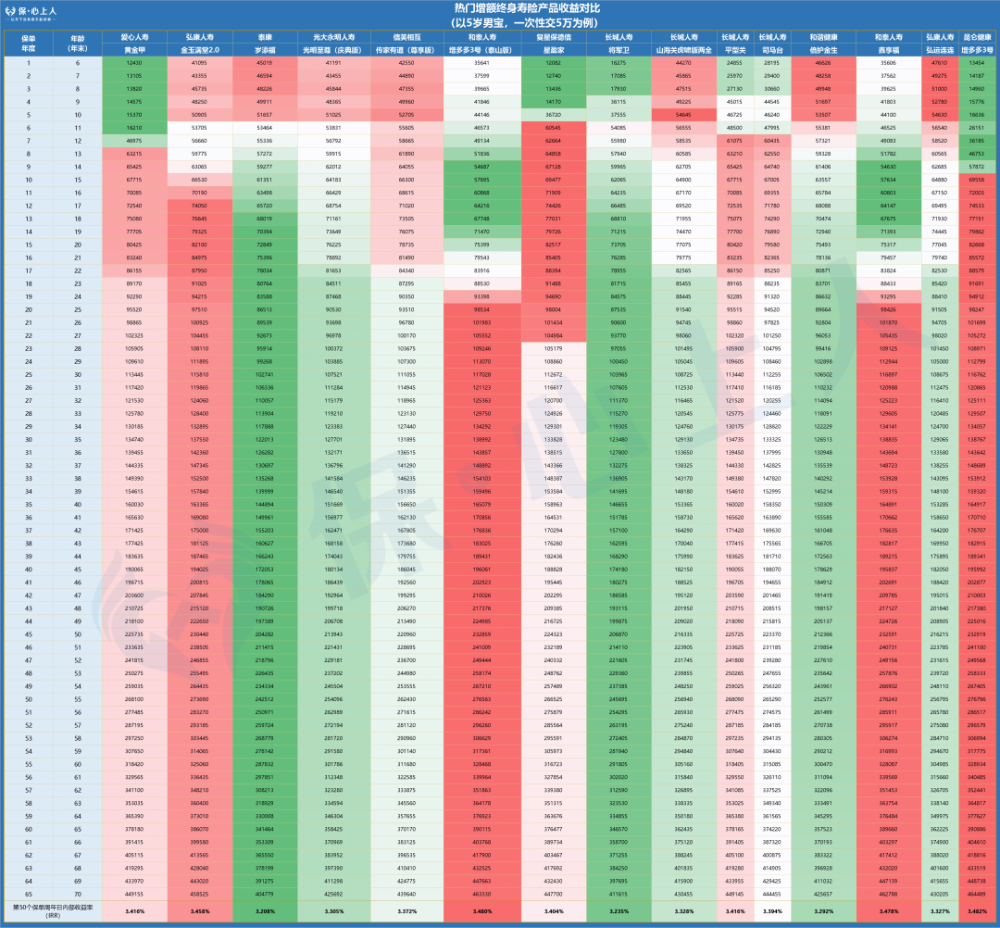Screen dimensions: 1000x928
Task: Click value 45019 in the 岁添福 column
Action: (x=264, y=63)
